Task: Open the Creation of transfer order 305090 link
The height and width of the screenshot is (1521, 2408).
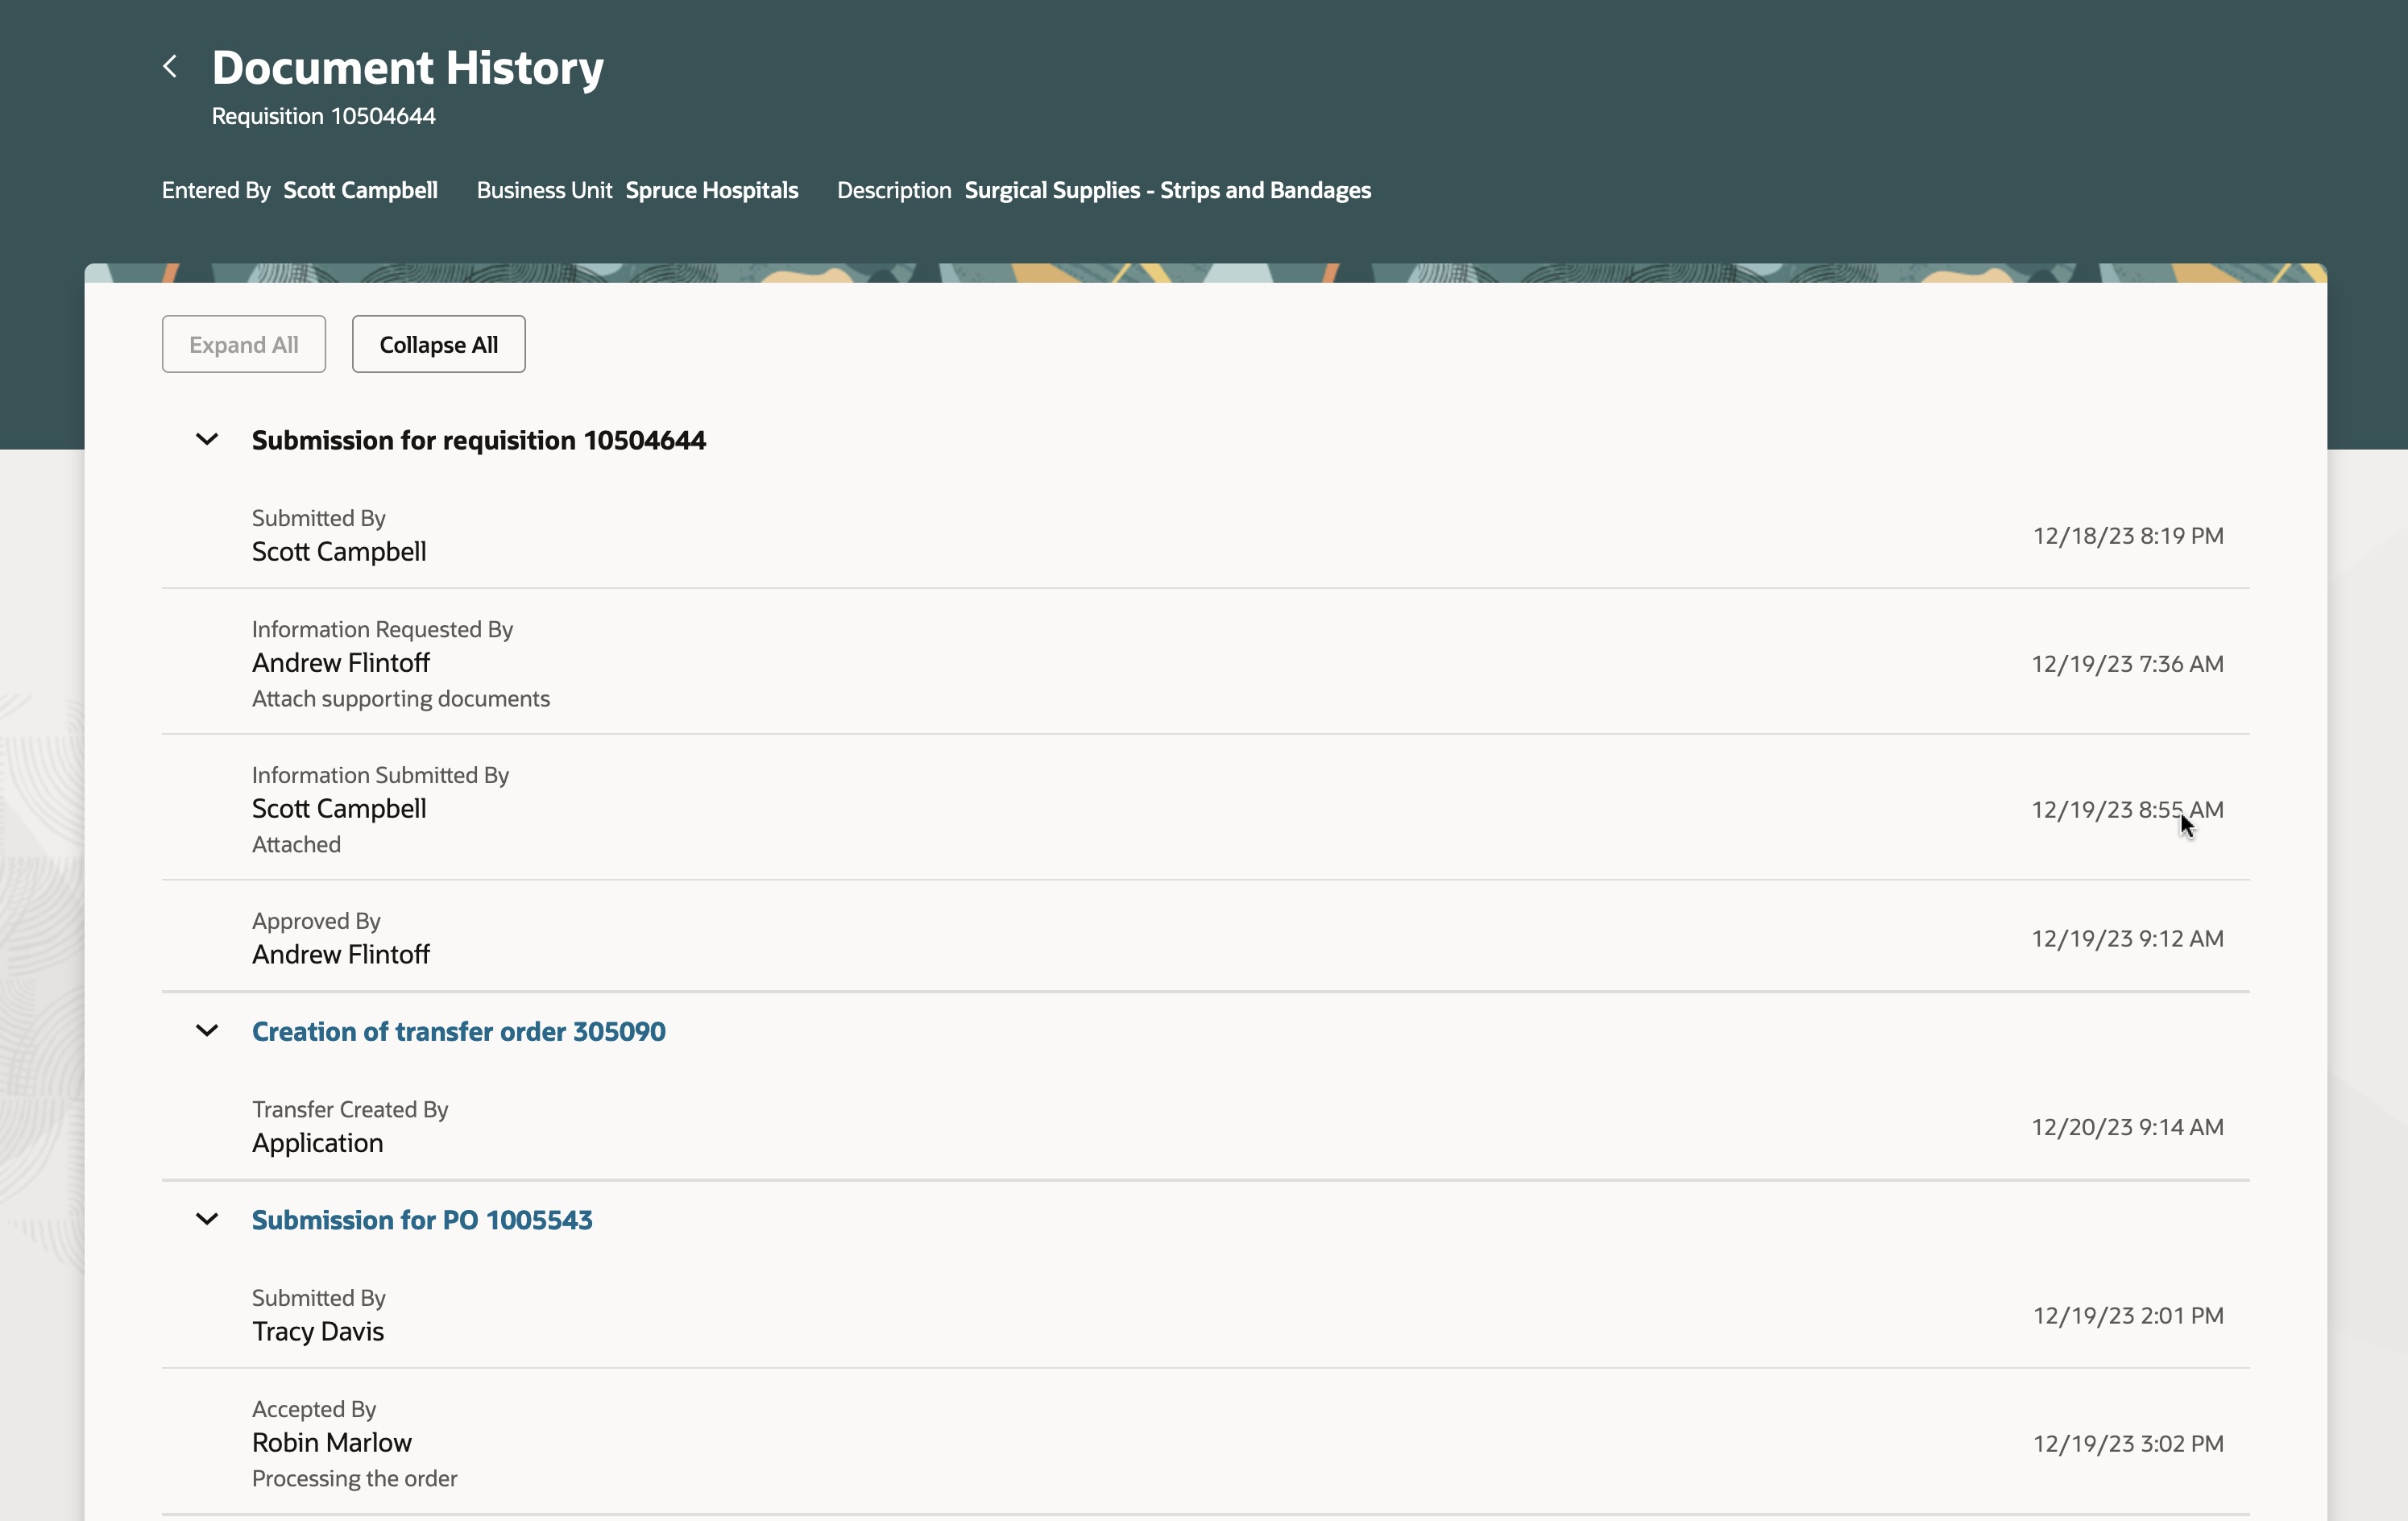Action: pyautogui.click(x=458, y=1031)
